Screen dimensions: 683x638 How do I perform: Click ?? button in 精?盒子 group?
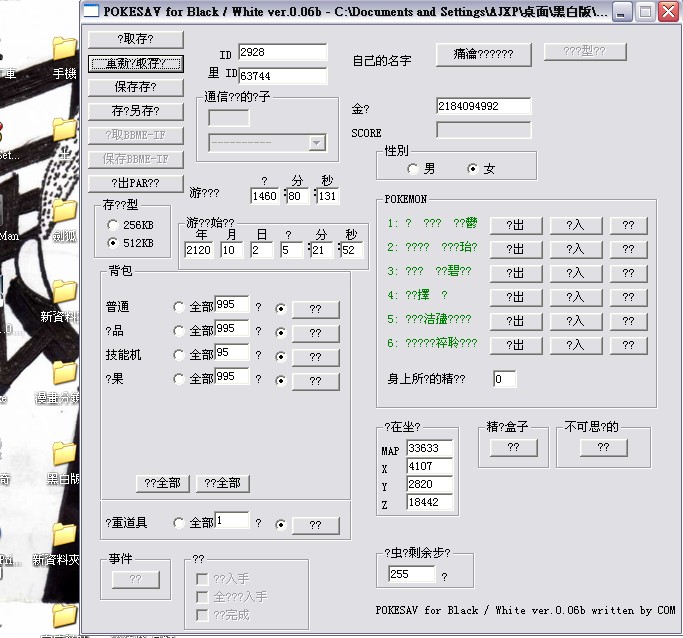514,447
